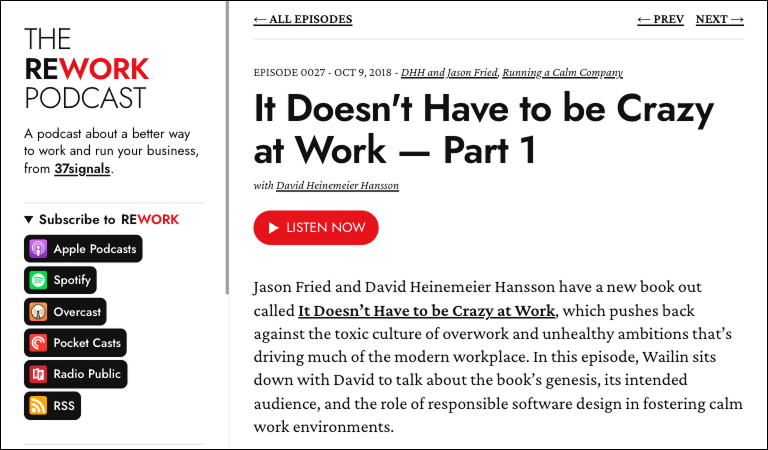Open the It Doesn't Have to be Crazy at Work book link
Image resolution: width=768 pixels, height=450 pixels.
click(x=427, y=311)
